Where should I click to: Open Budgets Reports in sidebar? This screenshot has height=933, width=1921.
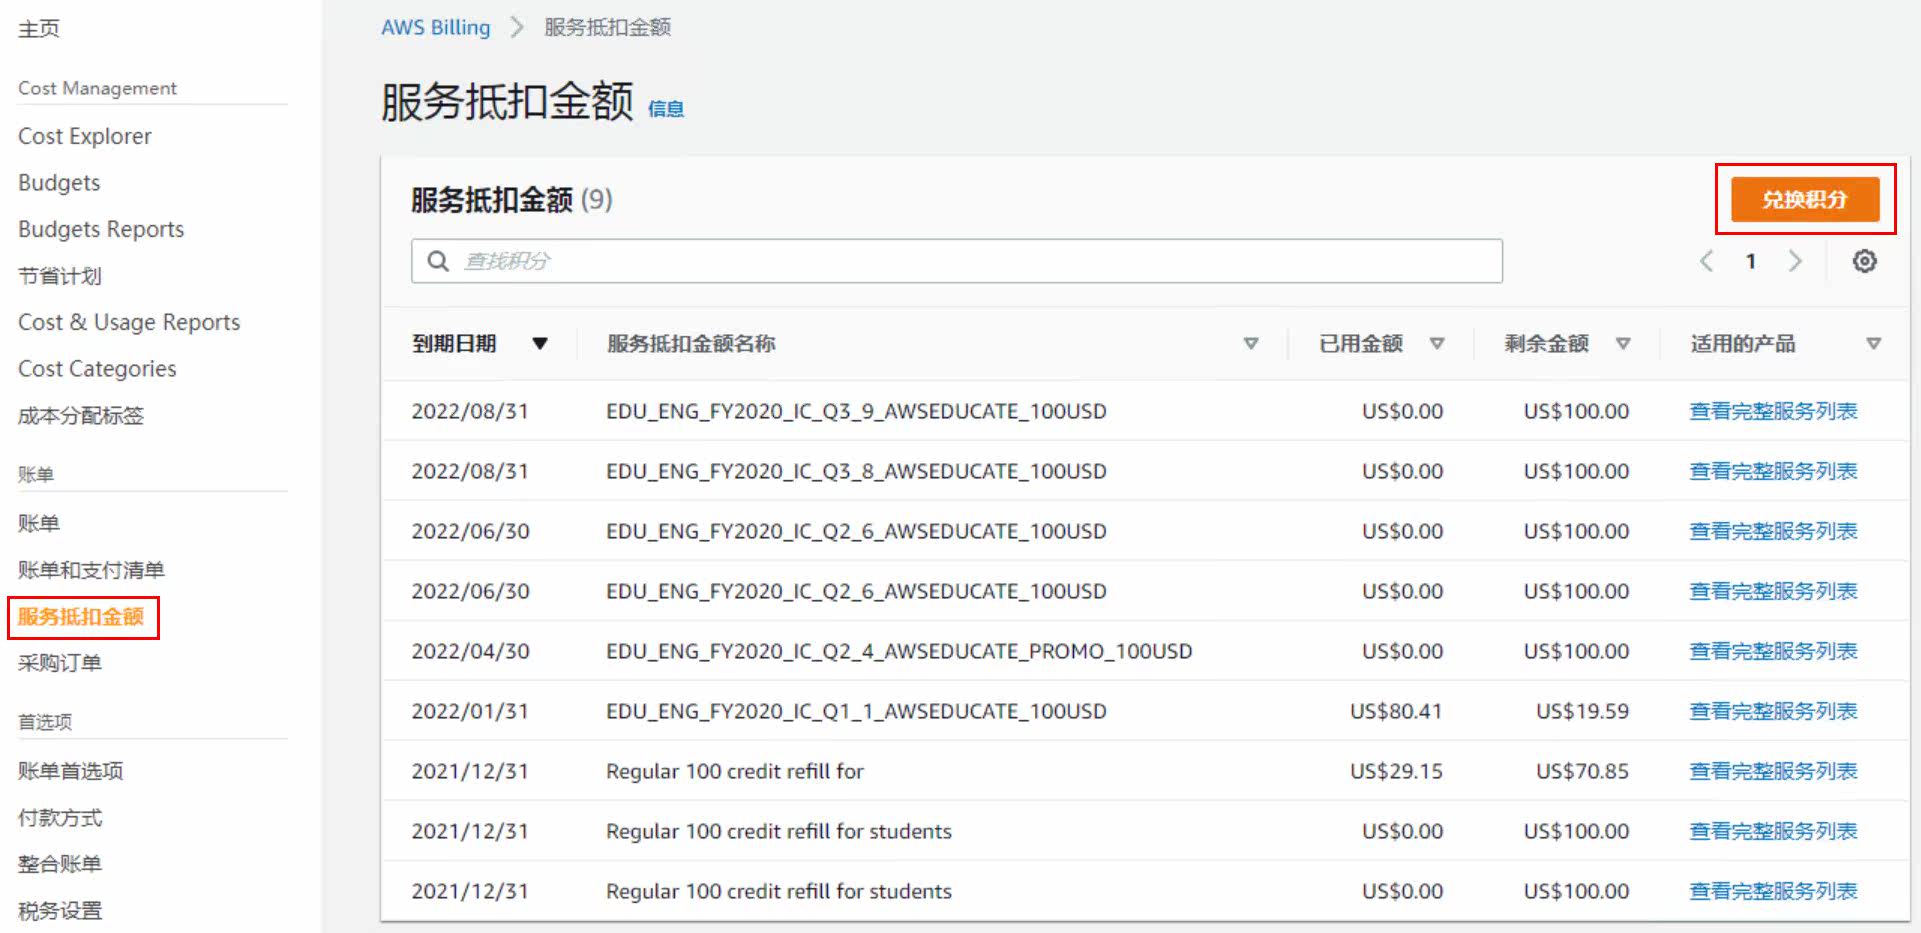[x=101, y=229]
